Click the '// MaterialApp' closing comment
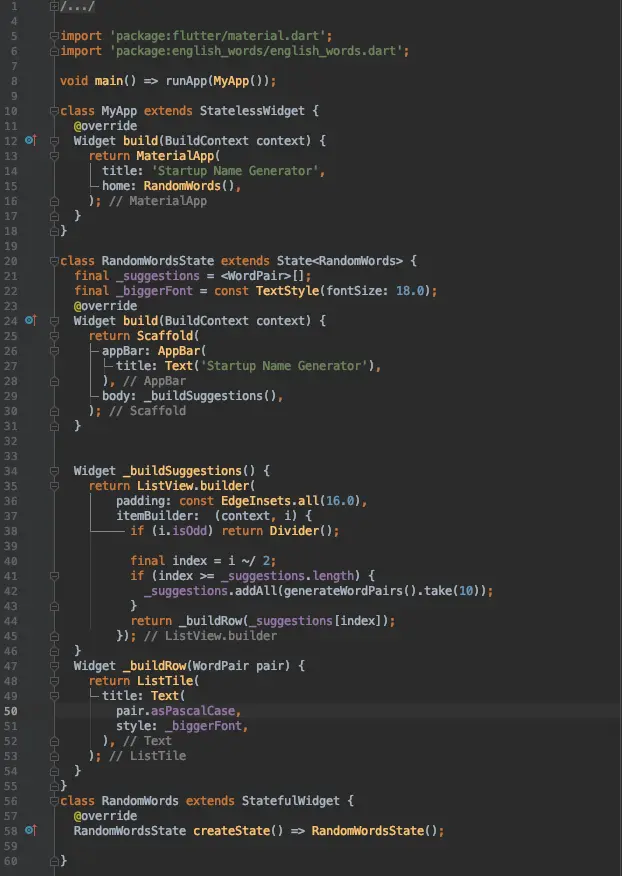This screenshot has height=876, width=622. (x=158, y=201)
